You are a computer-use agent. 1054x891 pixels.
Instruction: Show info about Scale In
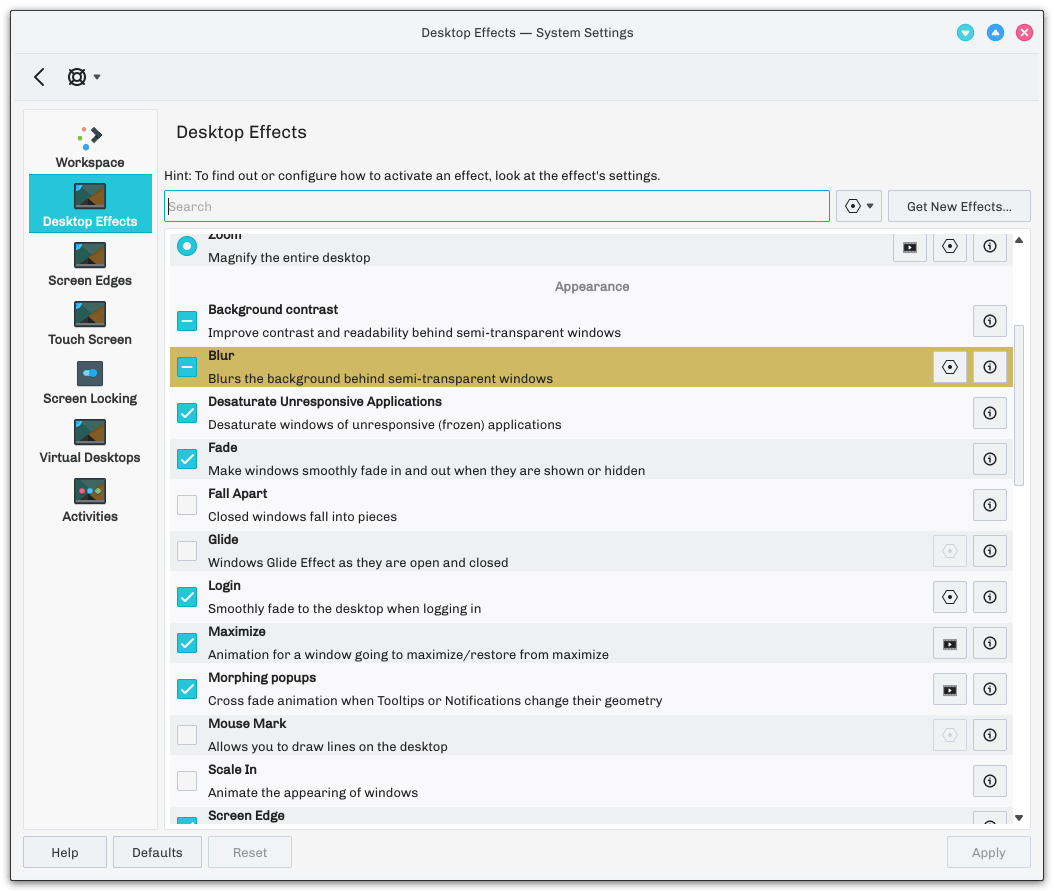pyautogui.click(x=989, y=781)
